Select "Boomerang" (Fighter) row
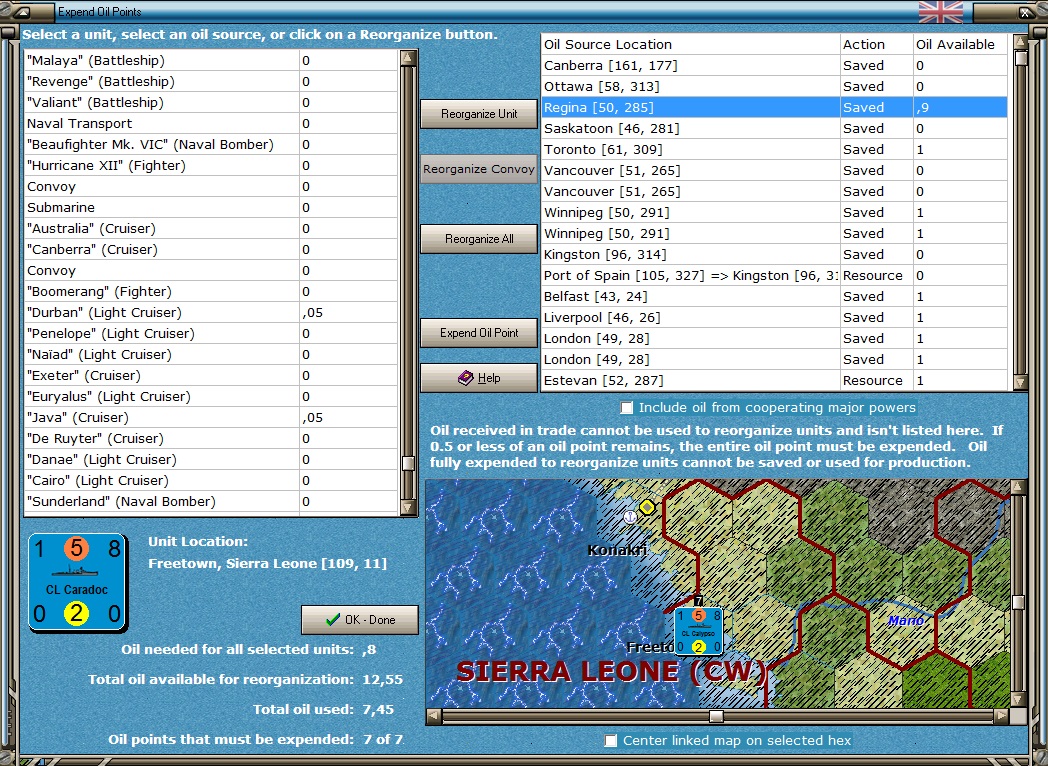Screen dimensions: 1048x766 tap(211, 291)
